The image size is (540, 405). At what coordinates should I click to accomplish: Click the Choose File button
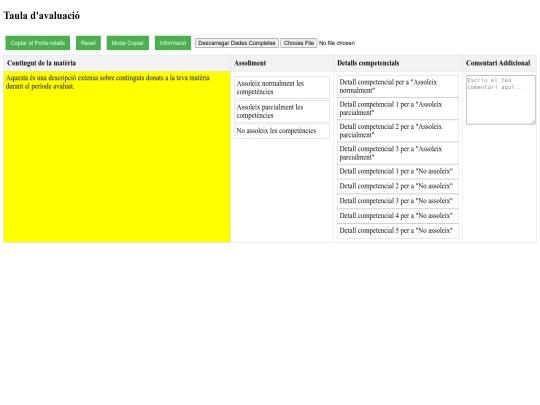point(299,43)
